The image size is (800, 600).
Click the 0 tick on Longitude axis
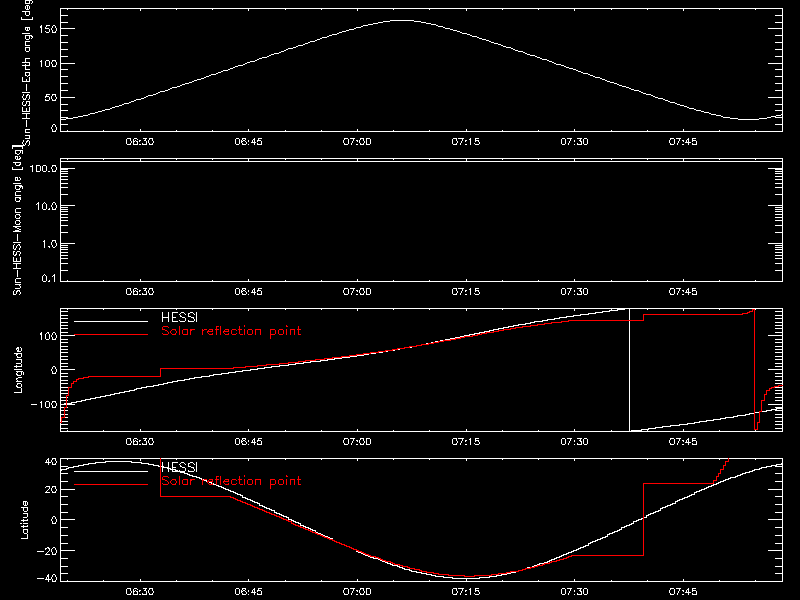click(x=55, y=370)
